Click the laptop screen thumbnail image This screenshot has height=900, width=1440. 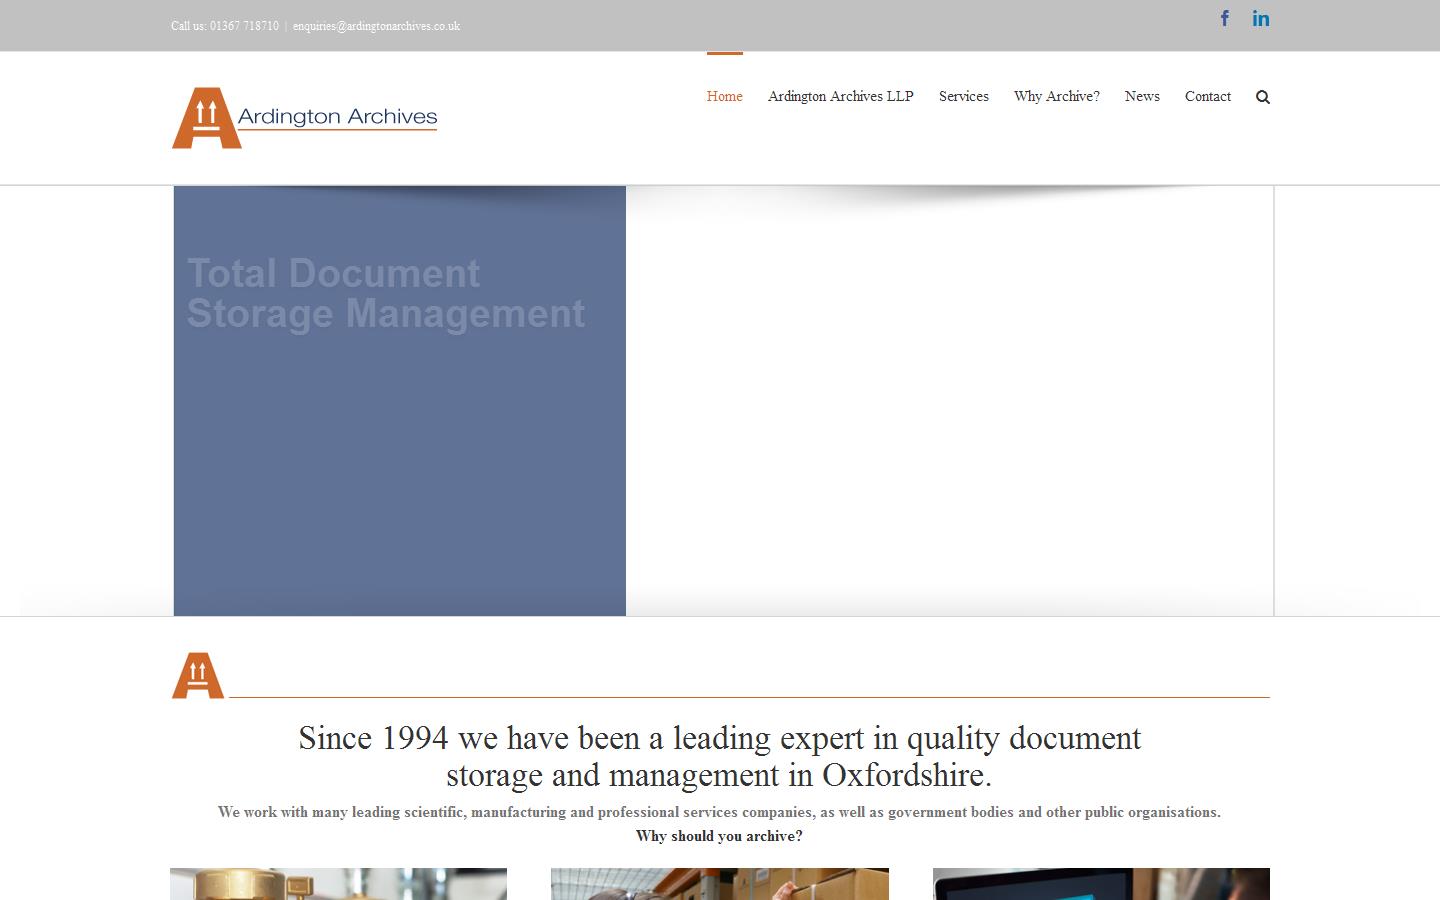click(x=1100, y=884)
